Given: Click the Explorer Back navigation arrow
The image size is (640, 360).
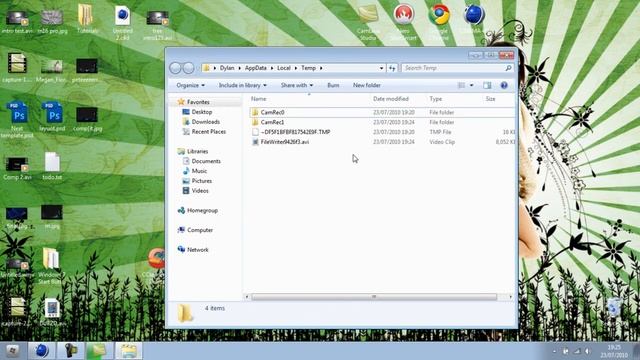Looking at the screenshot, I should (175, 68).
